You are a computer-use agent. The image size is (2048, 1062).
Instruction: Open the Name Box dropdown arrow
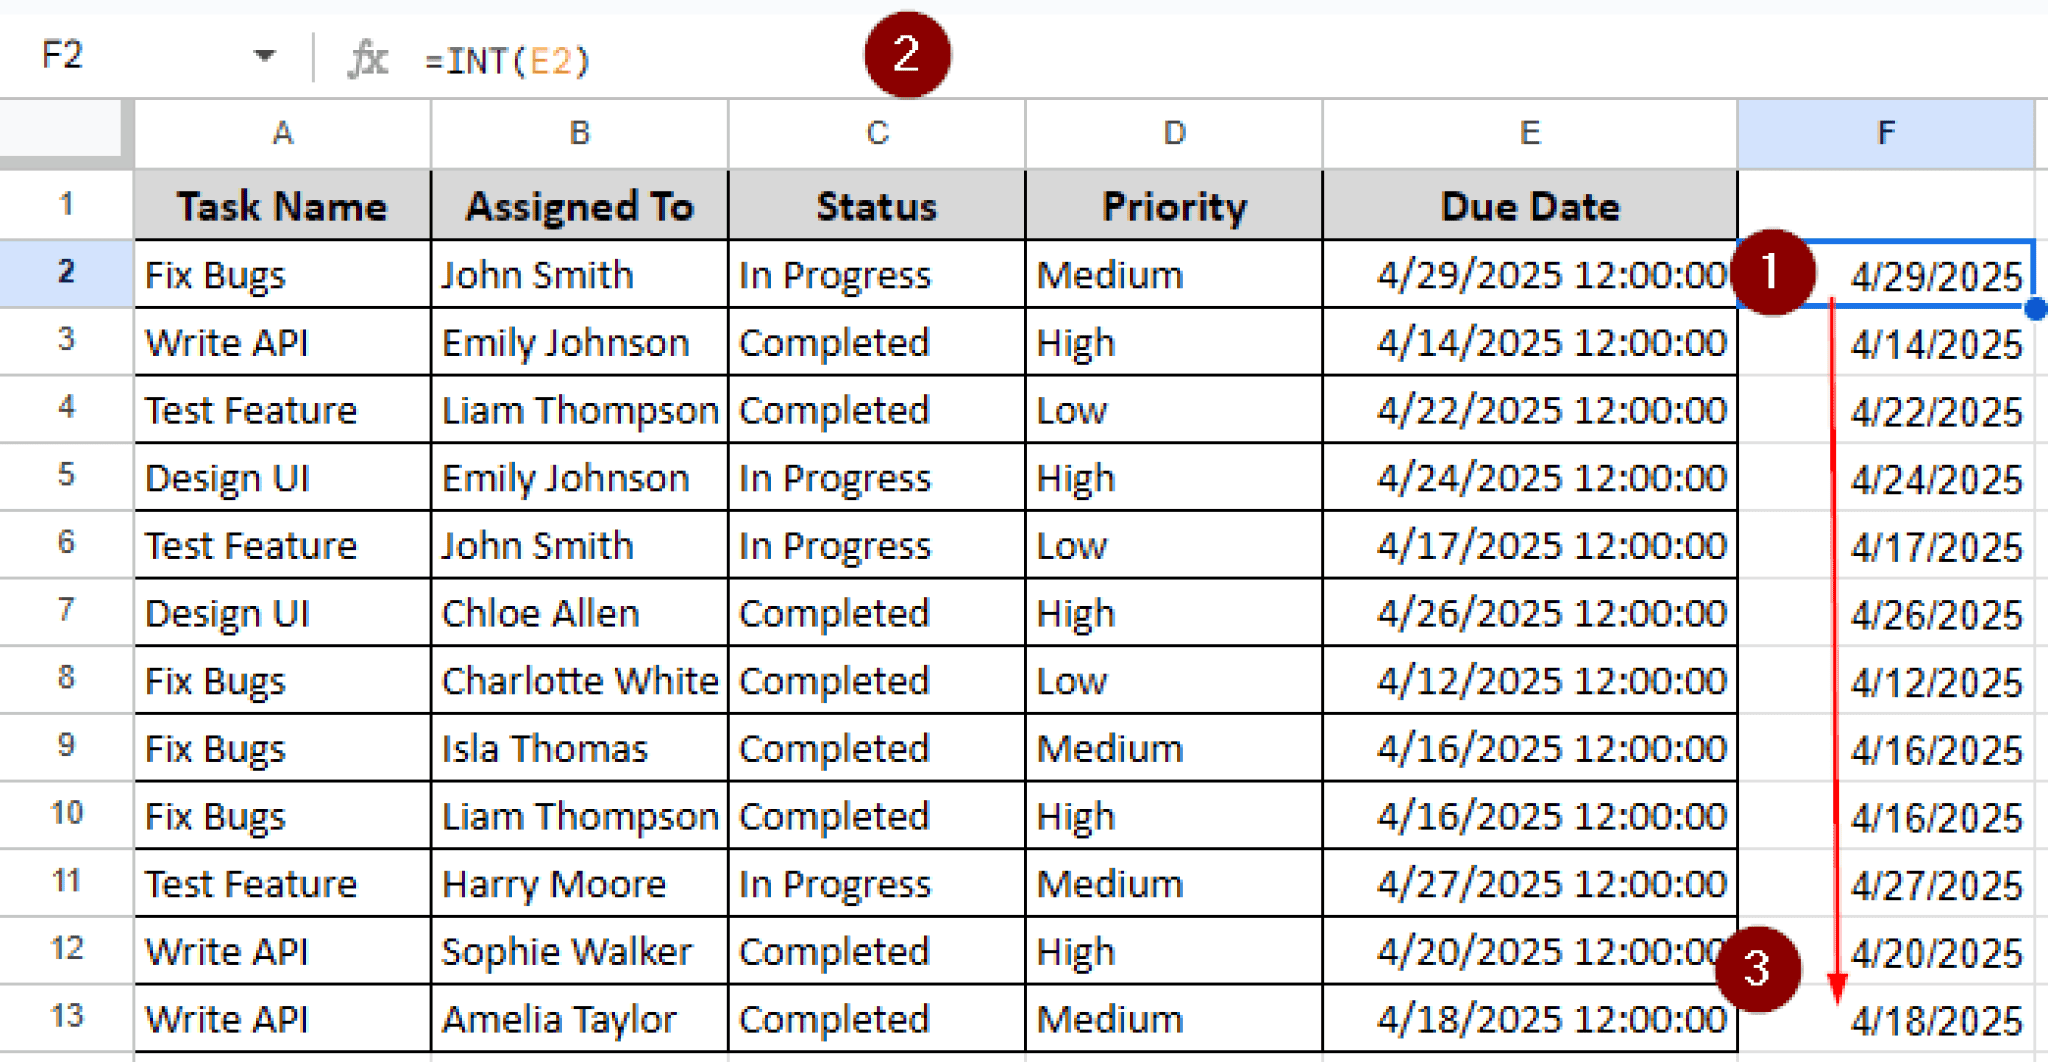pyautogui.click(x=263, y=55)
